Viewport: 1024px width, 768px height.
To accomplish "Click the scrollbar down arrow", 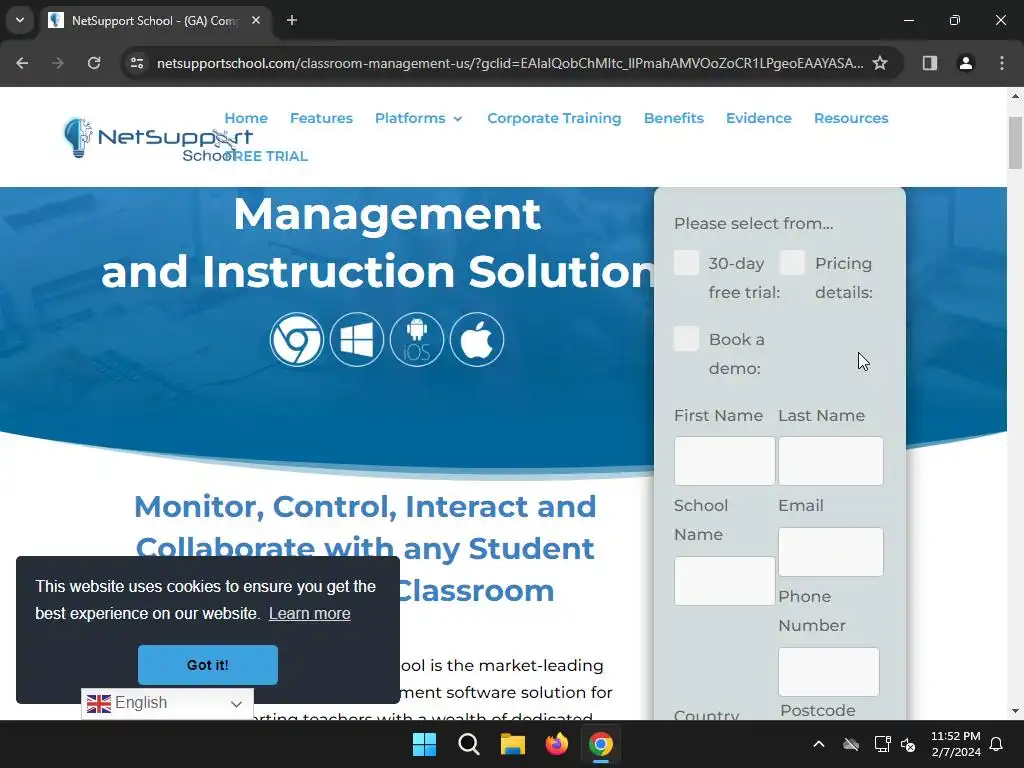I will point(1015,711).
